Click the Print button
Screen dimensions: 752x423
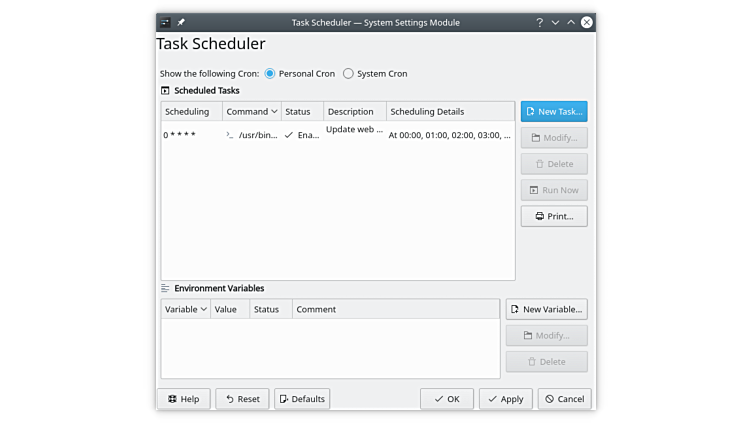[x=553, y=216]
